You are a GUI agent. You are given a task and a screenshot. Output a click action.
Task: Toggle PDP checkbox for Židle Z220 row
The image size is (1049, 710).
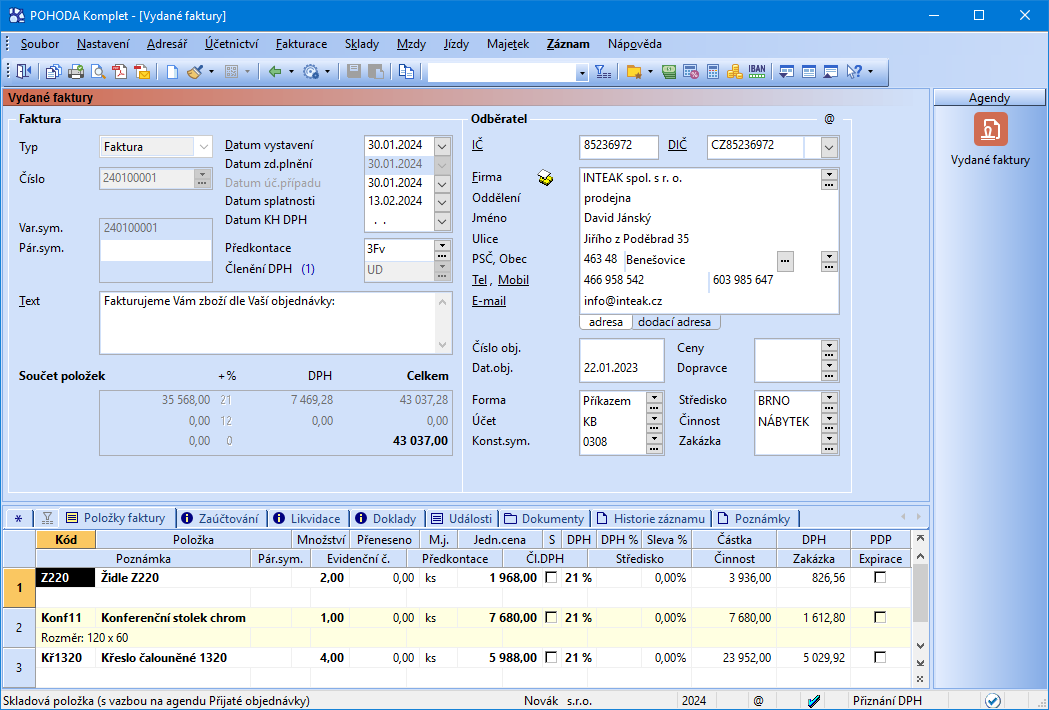(x=880, y=578)
